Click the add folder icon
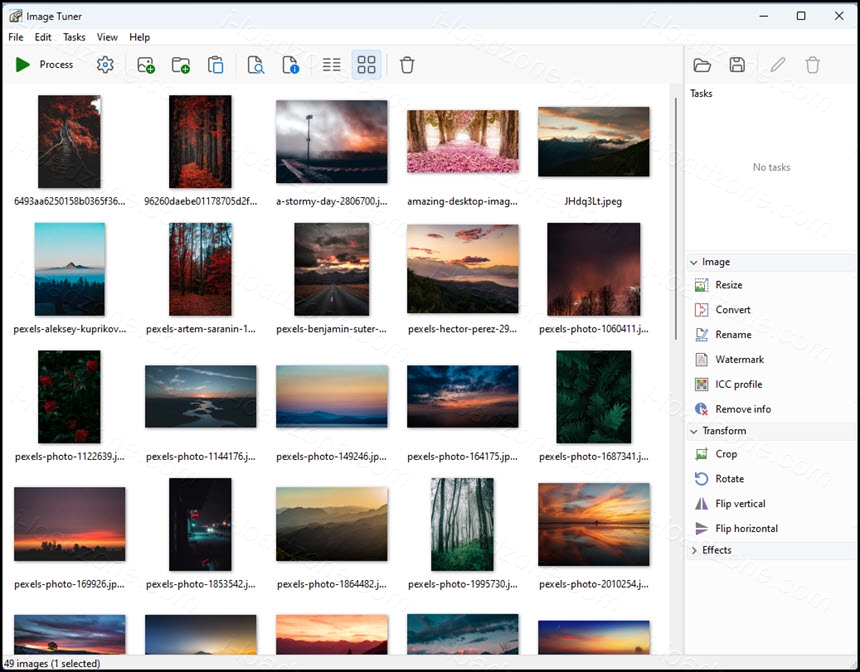The width and height of the screenshot is (860, 672). coord(181,65)
